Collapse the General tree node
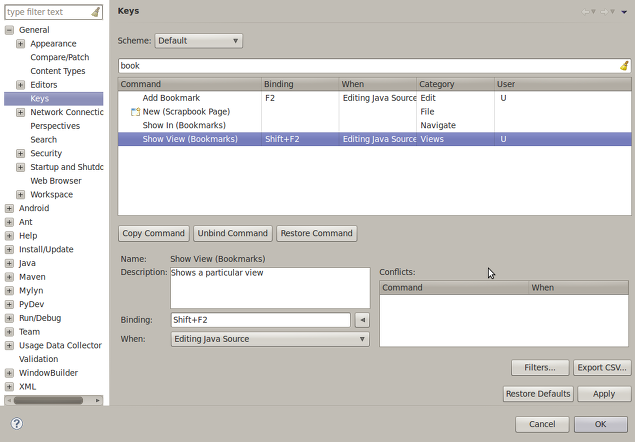This screenshot has width=635, height=442. coord(9,30)
